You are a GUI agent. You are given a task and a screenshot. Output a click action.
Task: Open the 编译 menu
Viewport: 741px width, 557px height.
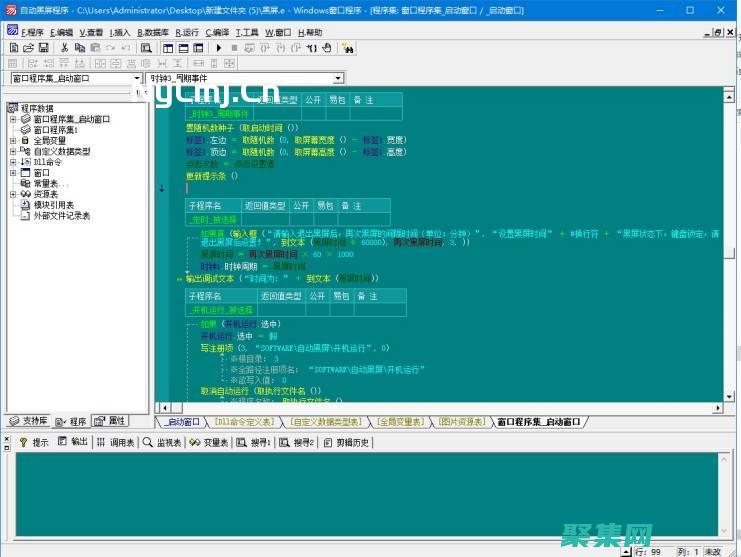tap(217, 32)
